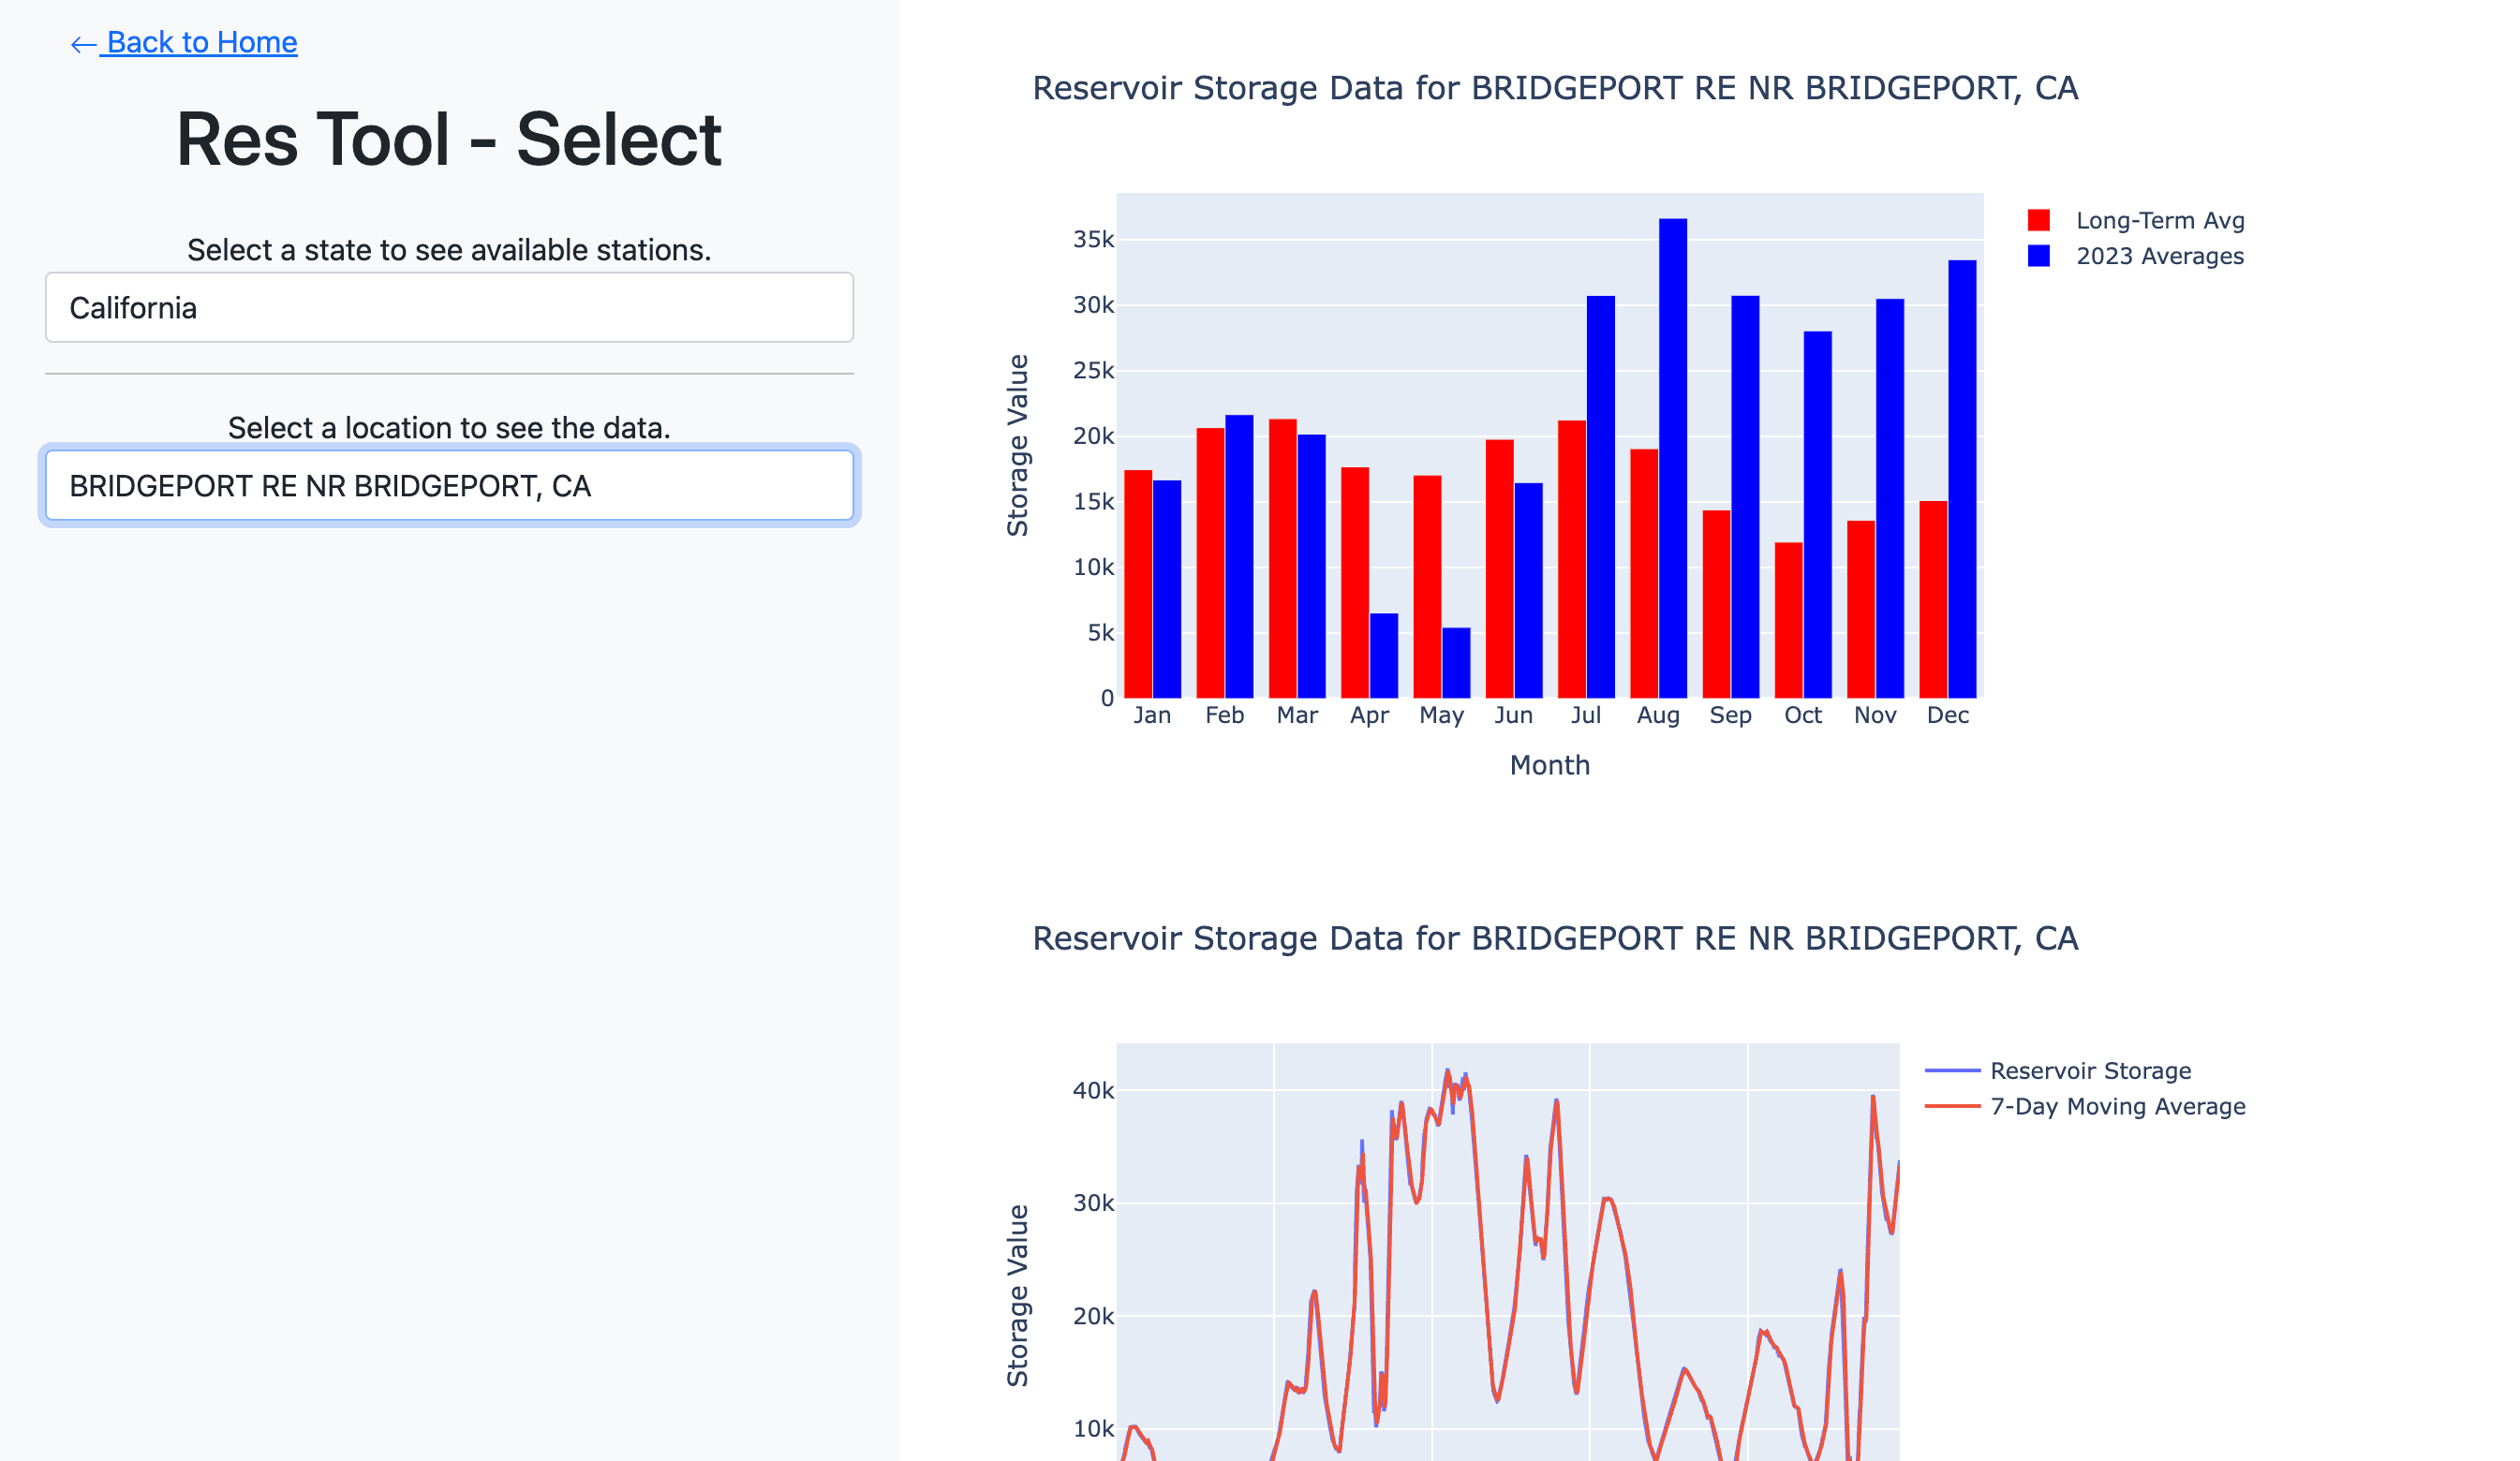Image resolution: width=2520 pixels, height=1461 pixels.
Task: Click the blue February 2023 bar
Action: 1239,556
